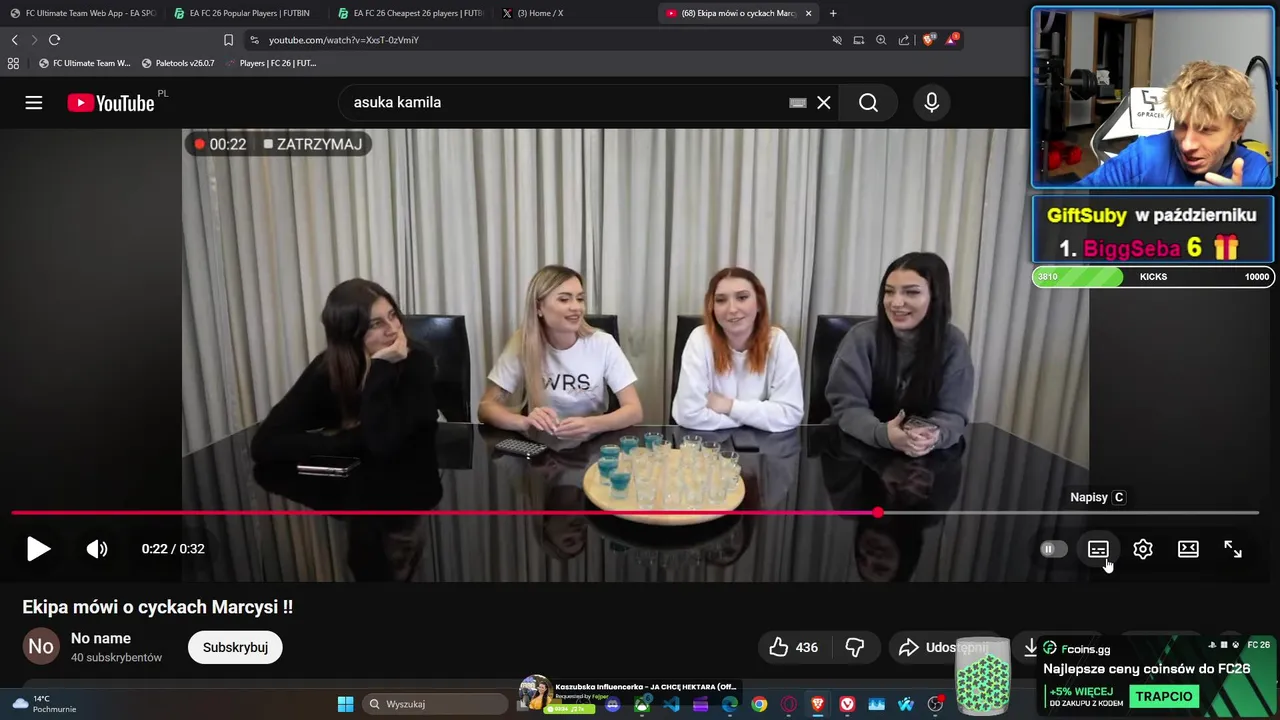Screen dimensions: 1280x720
Task: Like the video (436 likes)
Action: tap(793, 647)
